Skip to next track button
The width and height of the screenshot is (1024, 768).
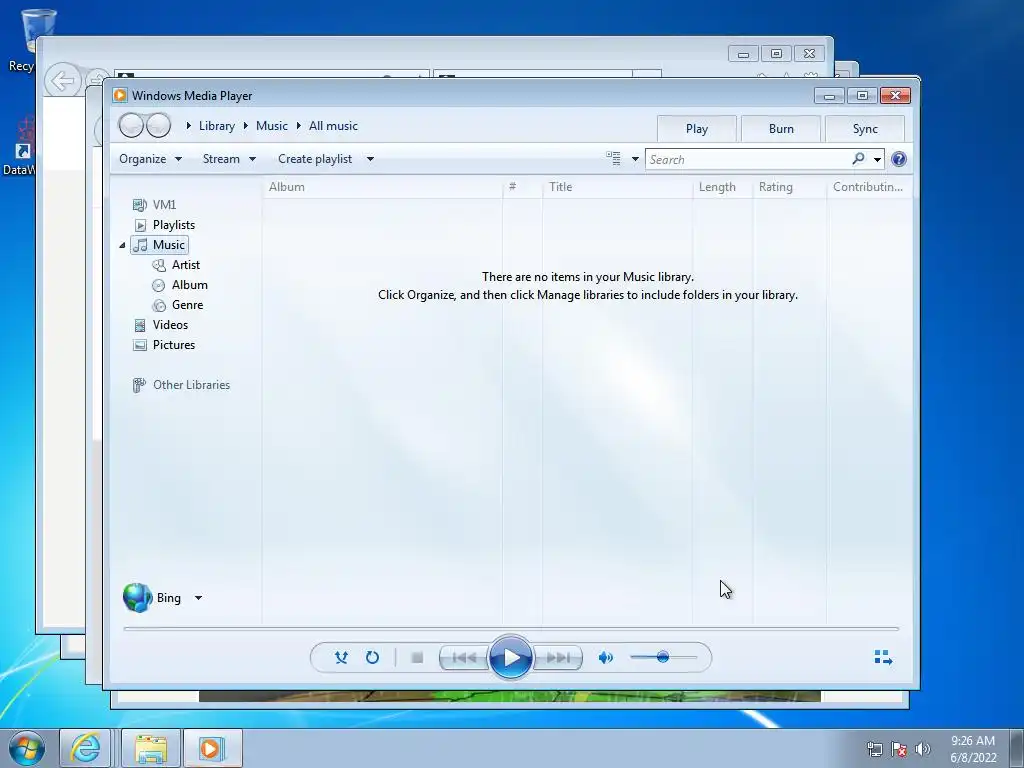tap(558, 658)
